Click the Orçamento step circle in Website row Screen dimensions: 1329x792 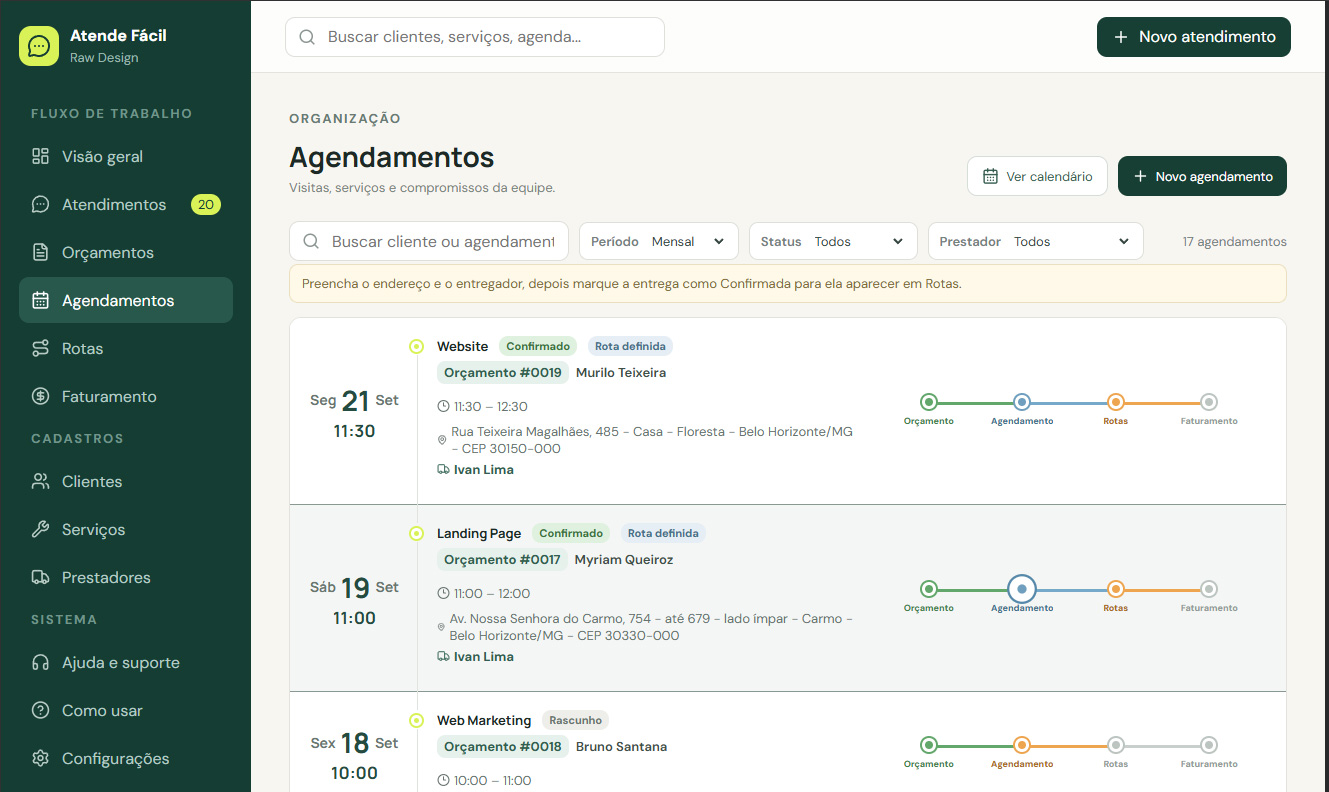pos(929,402)
